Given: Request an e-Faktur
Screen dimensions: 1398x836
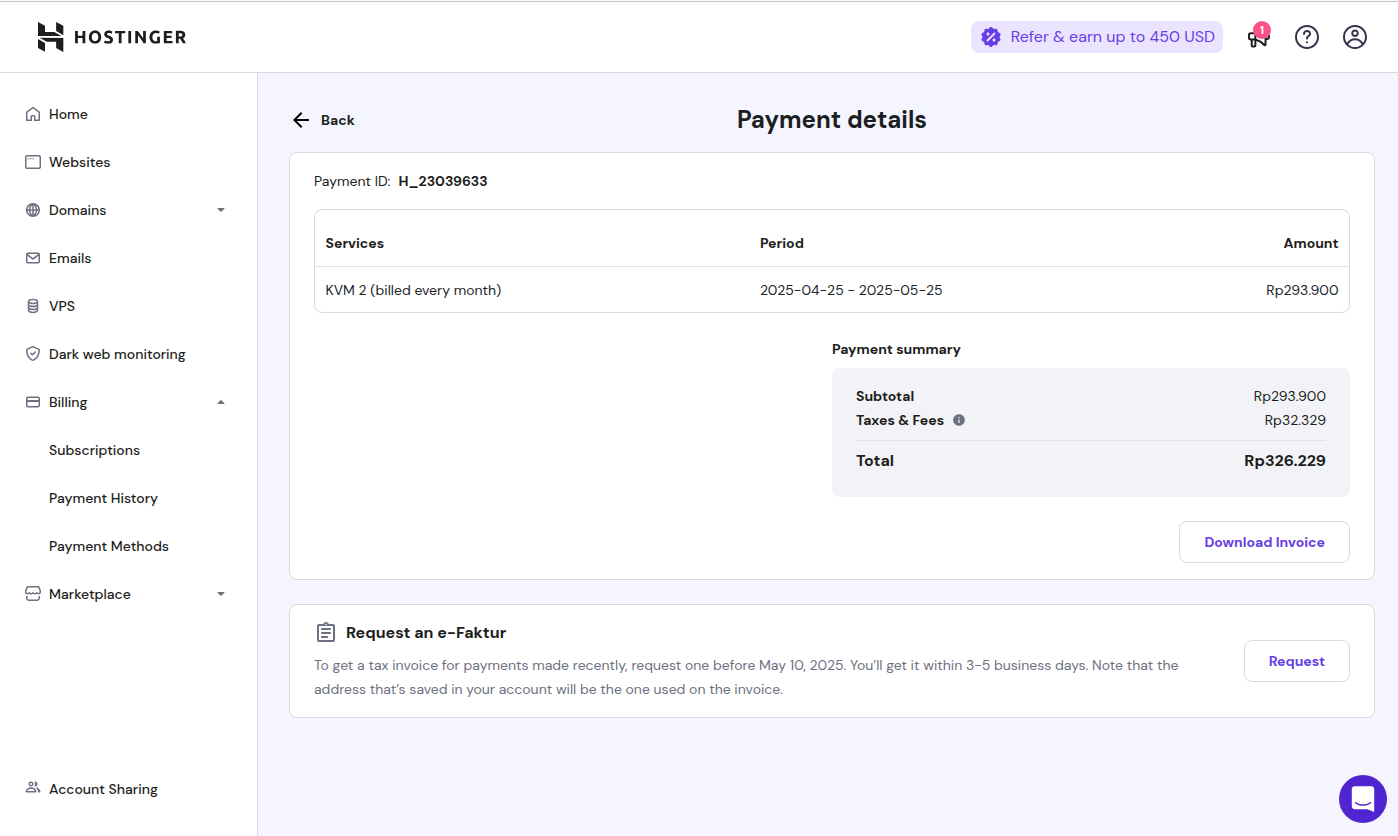Looking at the screenshot, I should point(1296,661).
